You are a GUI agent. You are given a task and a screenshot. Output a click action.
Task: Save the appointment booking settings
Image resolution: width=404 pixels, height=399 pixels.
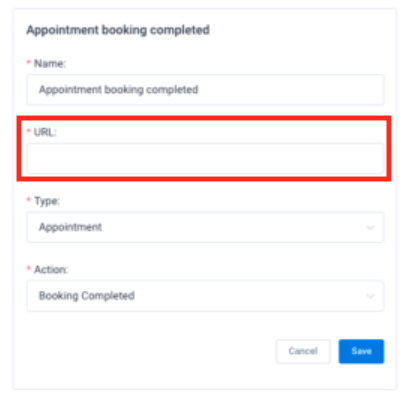(x=361, y=351)
